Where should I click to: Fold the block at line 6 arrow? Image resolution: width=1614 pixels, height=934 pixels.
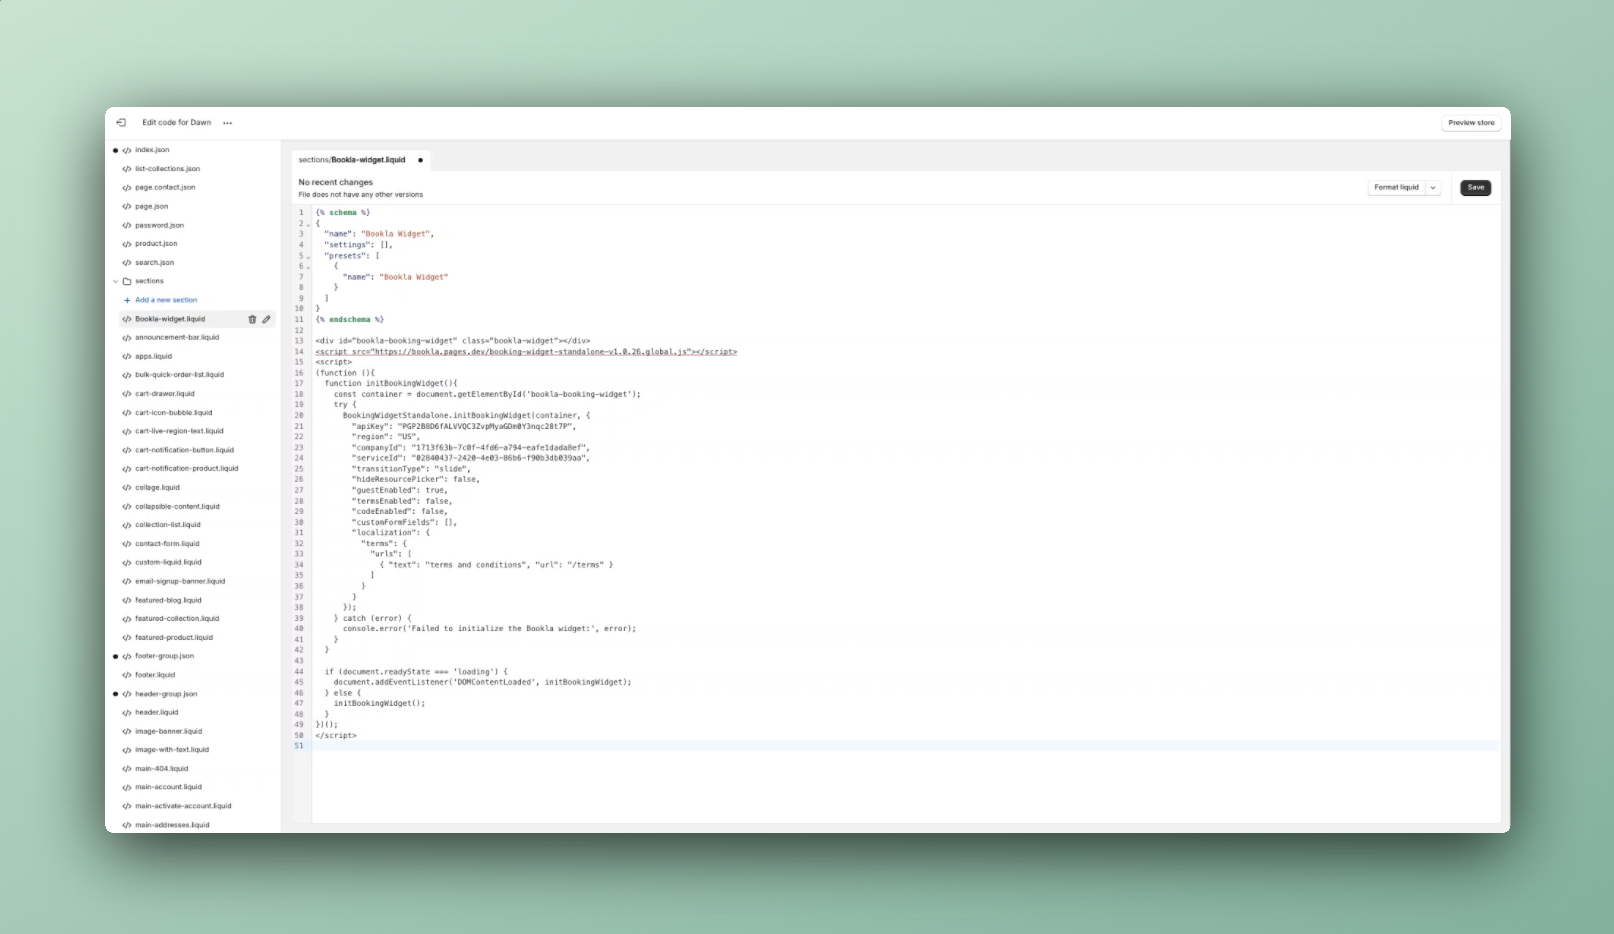pos(308,267)
